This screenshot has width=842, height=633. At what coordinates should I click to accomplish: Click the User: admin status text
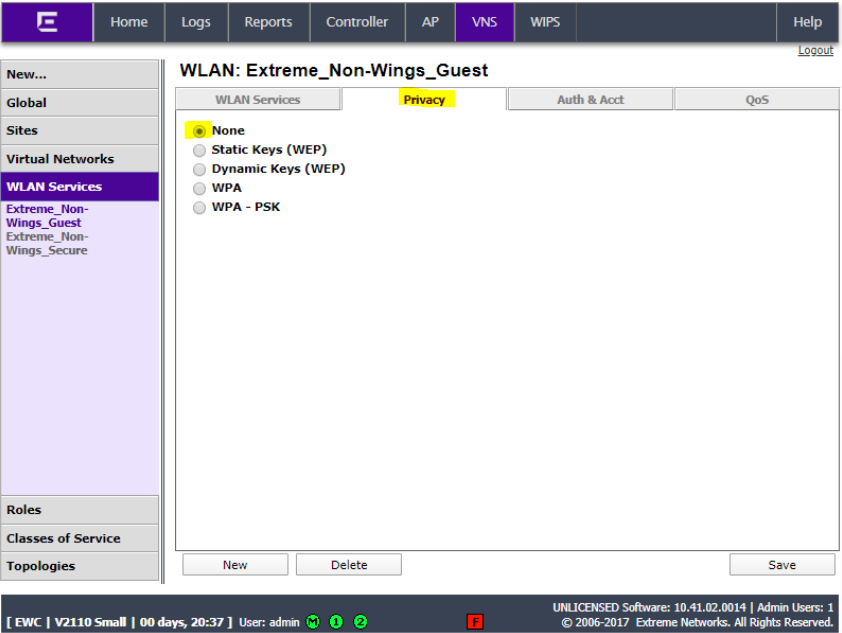269,622
